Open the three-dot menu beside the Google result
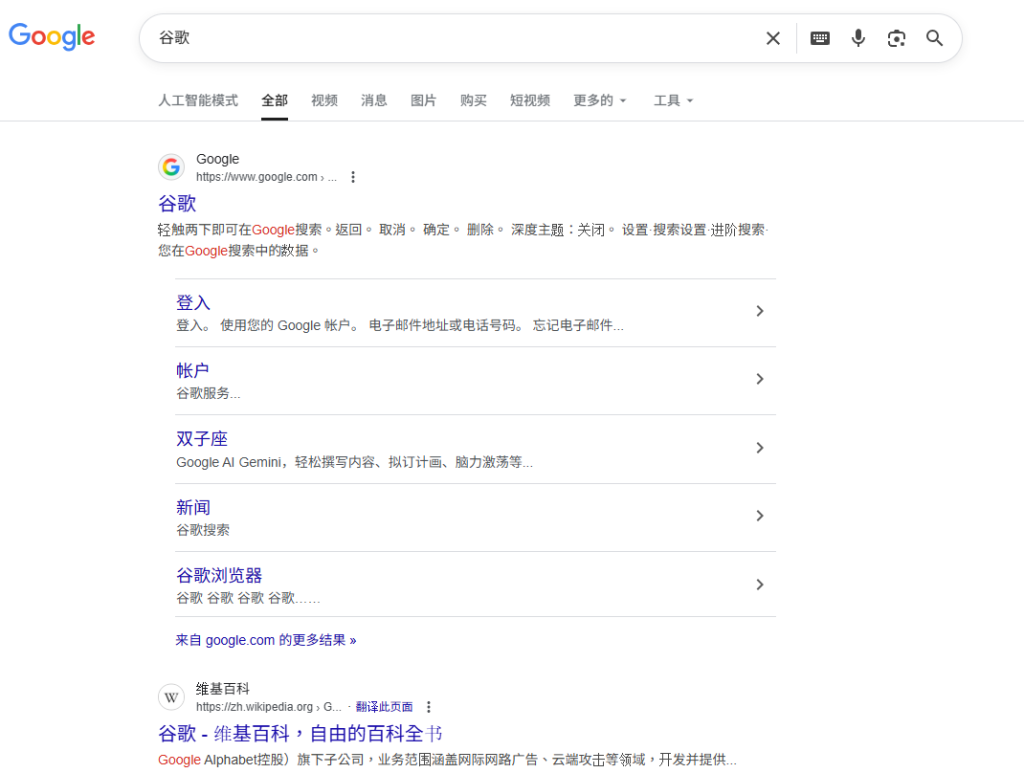The image size is (1024, 773). pos(353,176)
